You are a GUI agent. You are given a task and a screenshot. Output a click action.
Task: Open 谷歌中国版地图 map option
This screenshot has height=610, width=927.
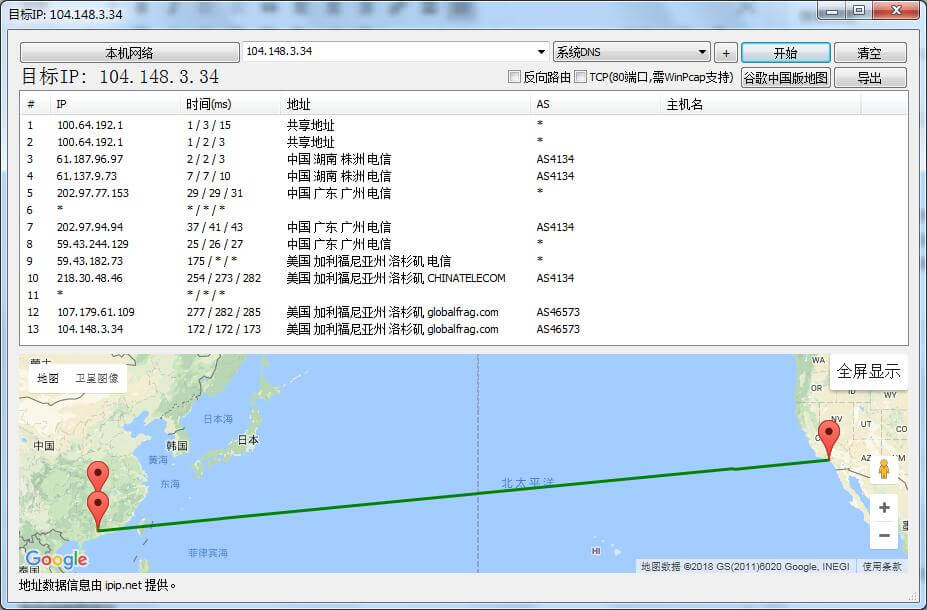[786, 78]
